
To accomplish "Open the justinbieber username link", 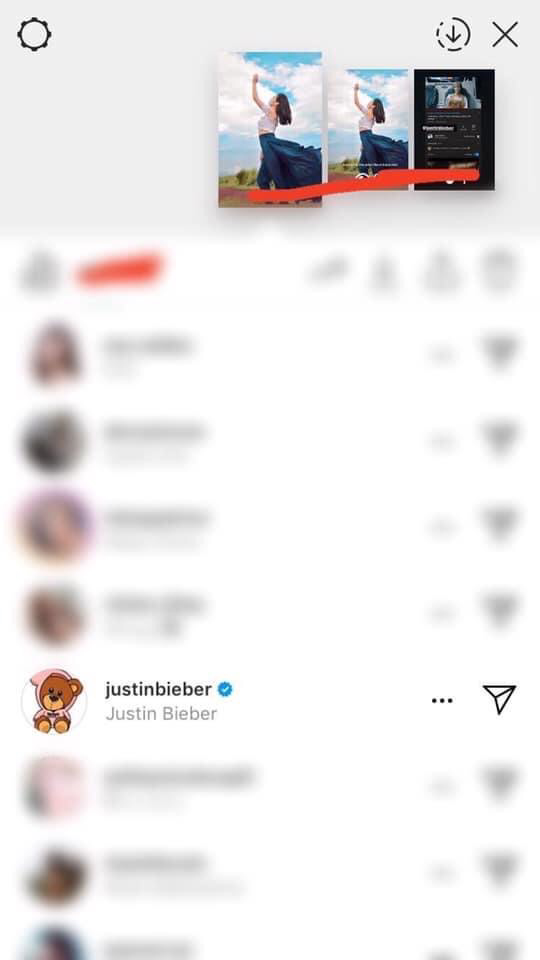I will (x=159, y=689).
